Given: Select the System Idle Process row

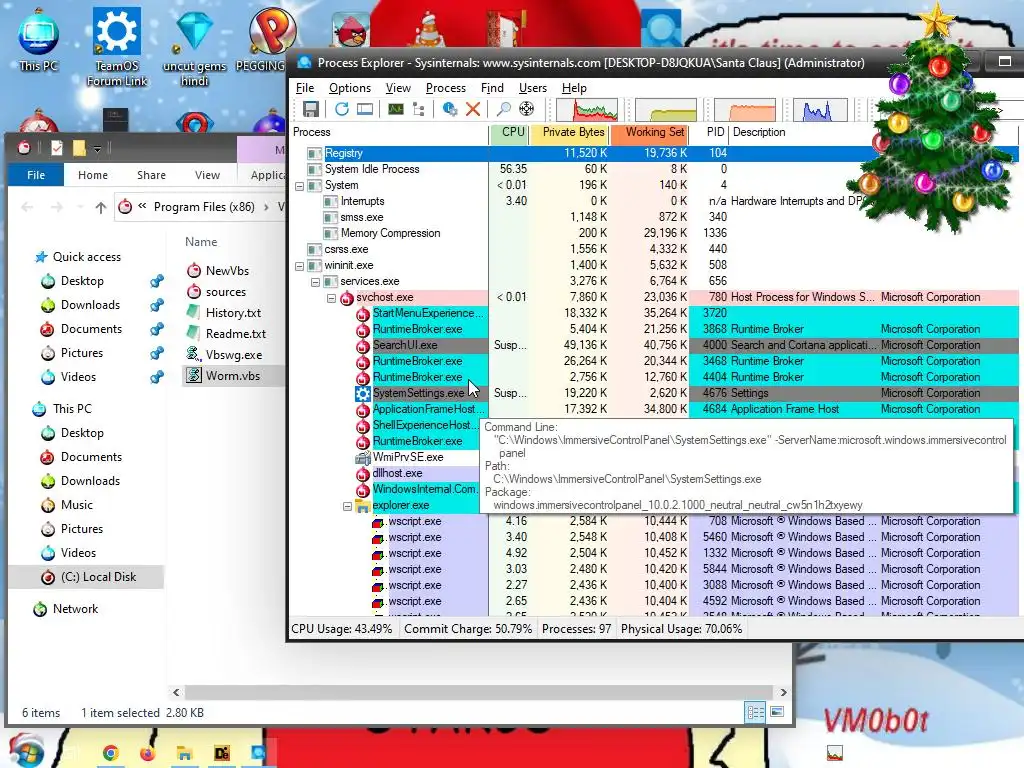Looking at the screenshot, I should click(x=655, y=169).
